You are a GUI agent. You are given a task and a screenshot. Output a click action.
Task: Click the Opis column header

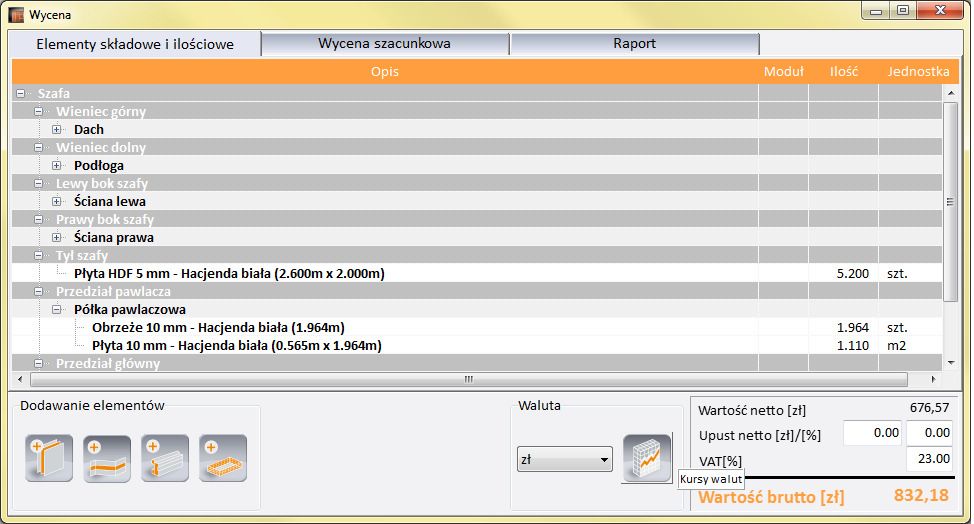(x=385, y=71)
